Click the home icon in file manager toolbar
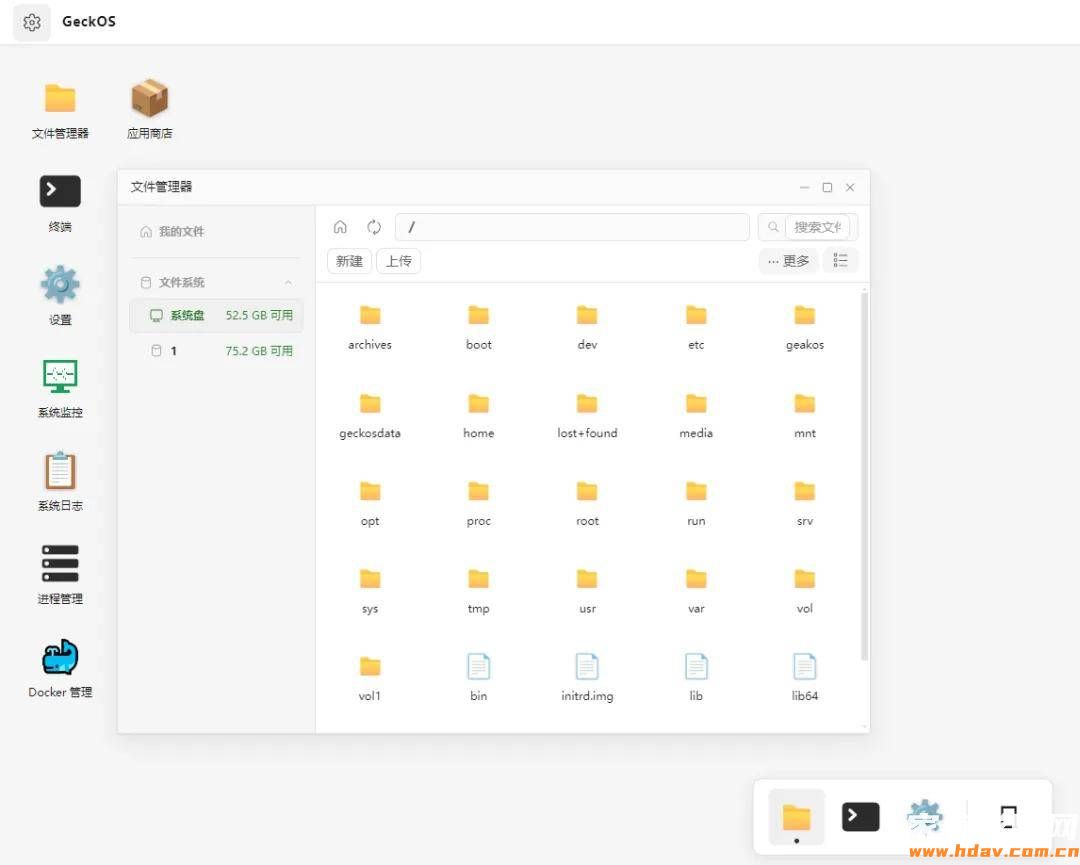Viewport: 1080px width, 865px height. tap(340, 227)
